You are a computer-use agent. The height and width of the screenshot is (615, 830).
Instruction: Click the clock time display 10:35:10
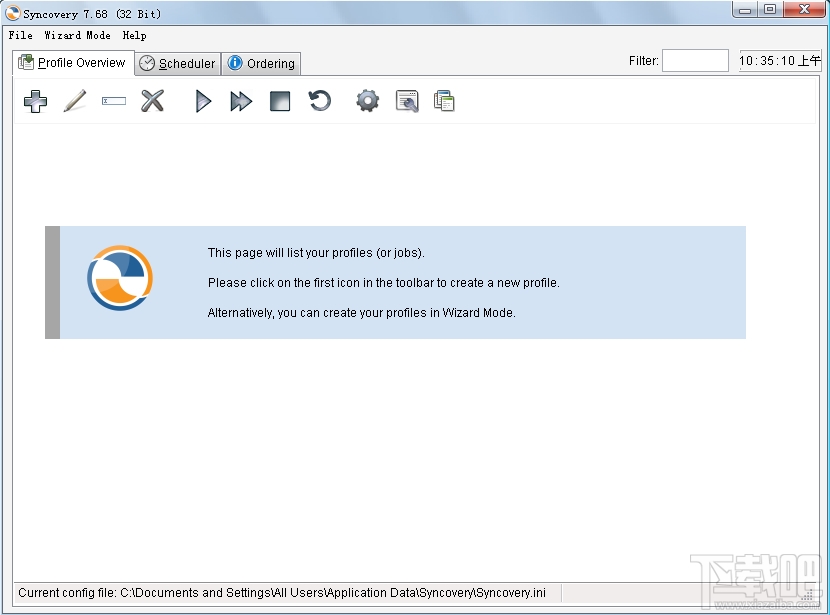[780, 61]
